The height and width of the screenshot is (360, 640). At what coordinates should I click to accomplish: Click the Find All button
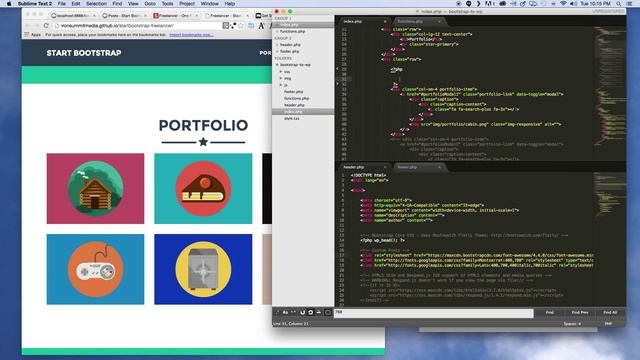tap(610, 313)
